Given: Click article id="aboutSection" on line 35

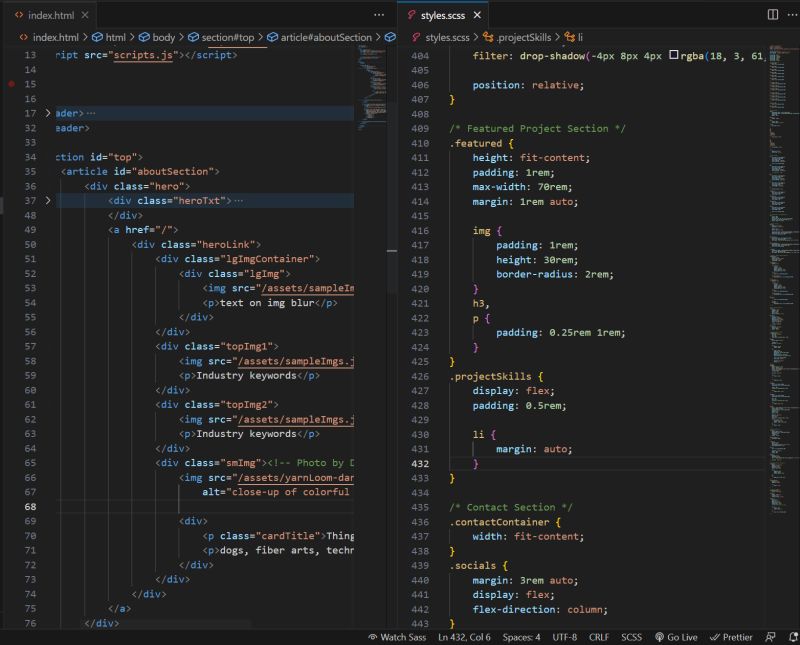Looking at the screenshot, I should tap(140, 171).
